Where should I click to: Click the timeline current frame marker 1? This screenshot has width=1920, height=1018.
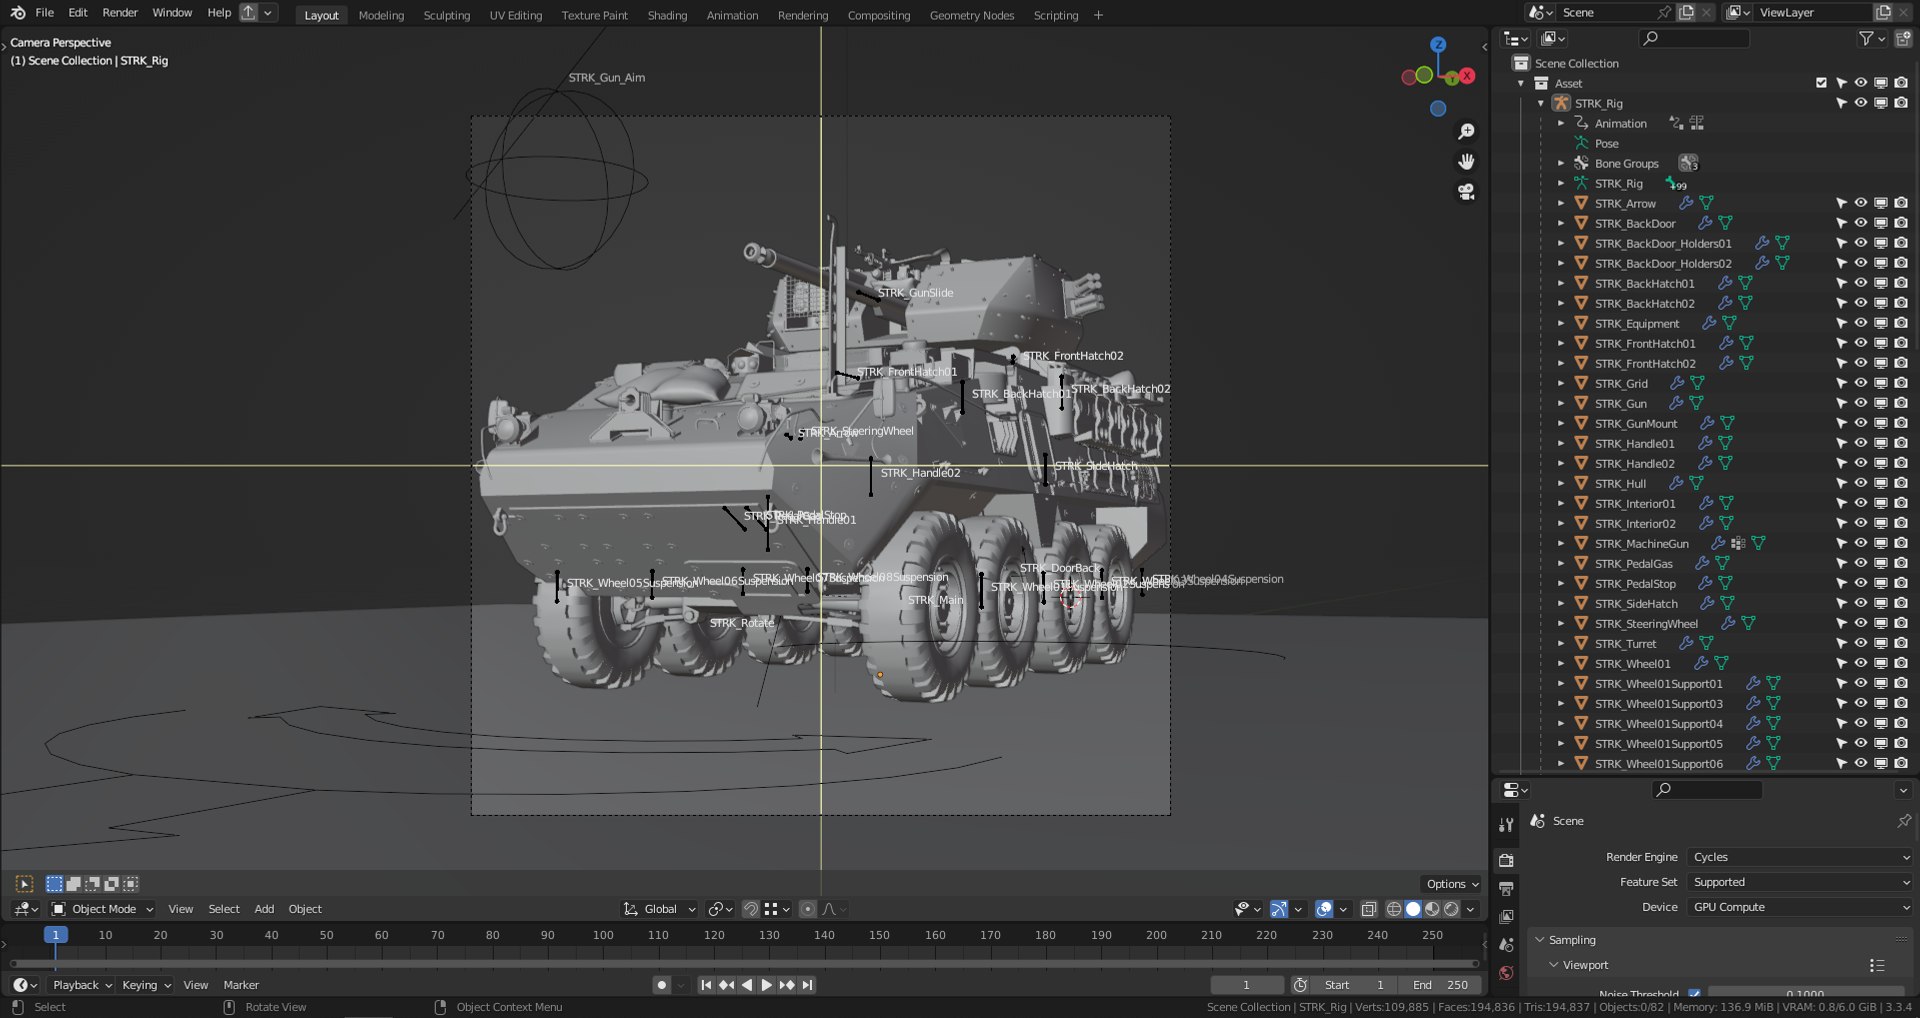(56, 935)
